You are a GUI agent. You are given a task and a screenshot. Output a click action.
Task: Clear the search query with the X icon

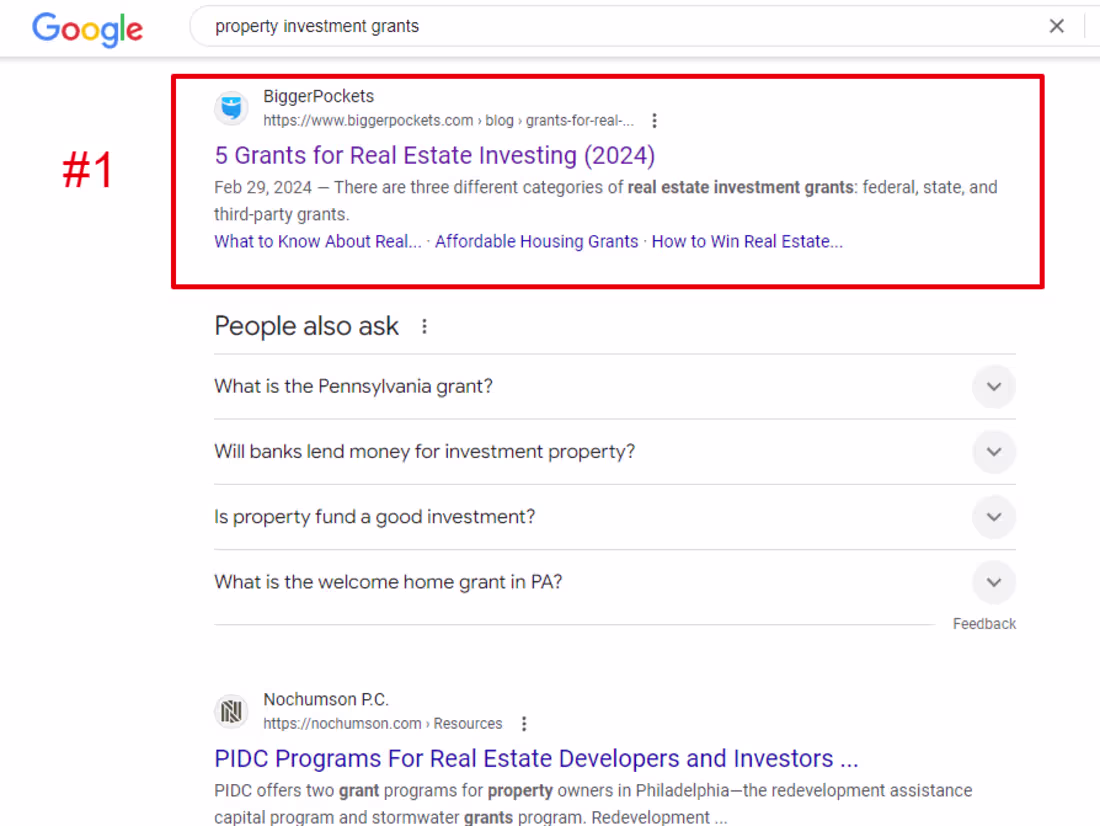pyautogui.click(x=1057, y=25)
